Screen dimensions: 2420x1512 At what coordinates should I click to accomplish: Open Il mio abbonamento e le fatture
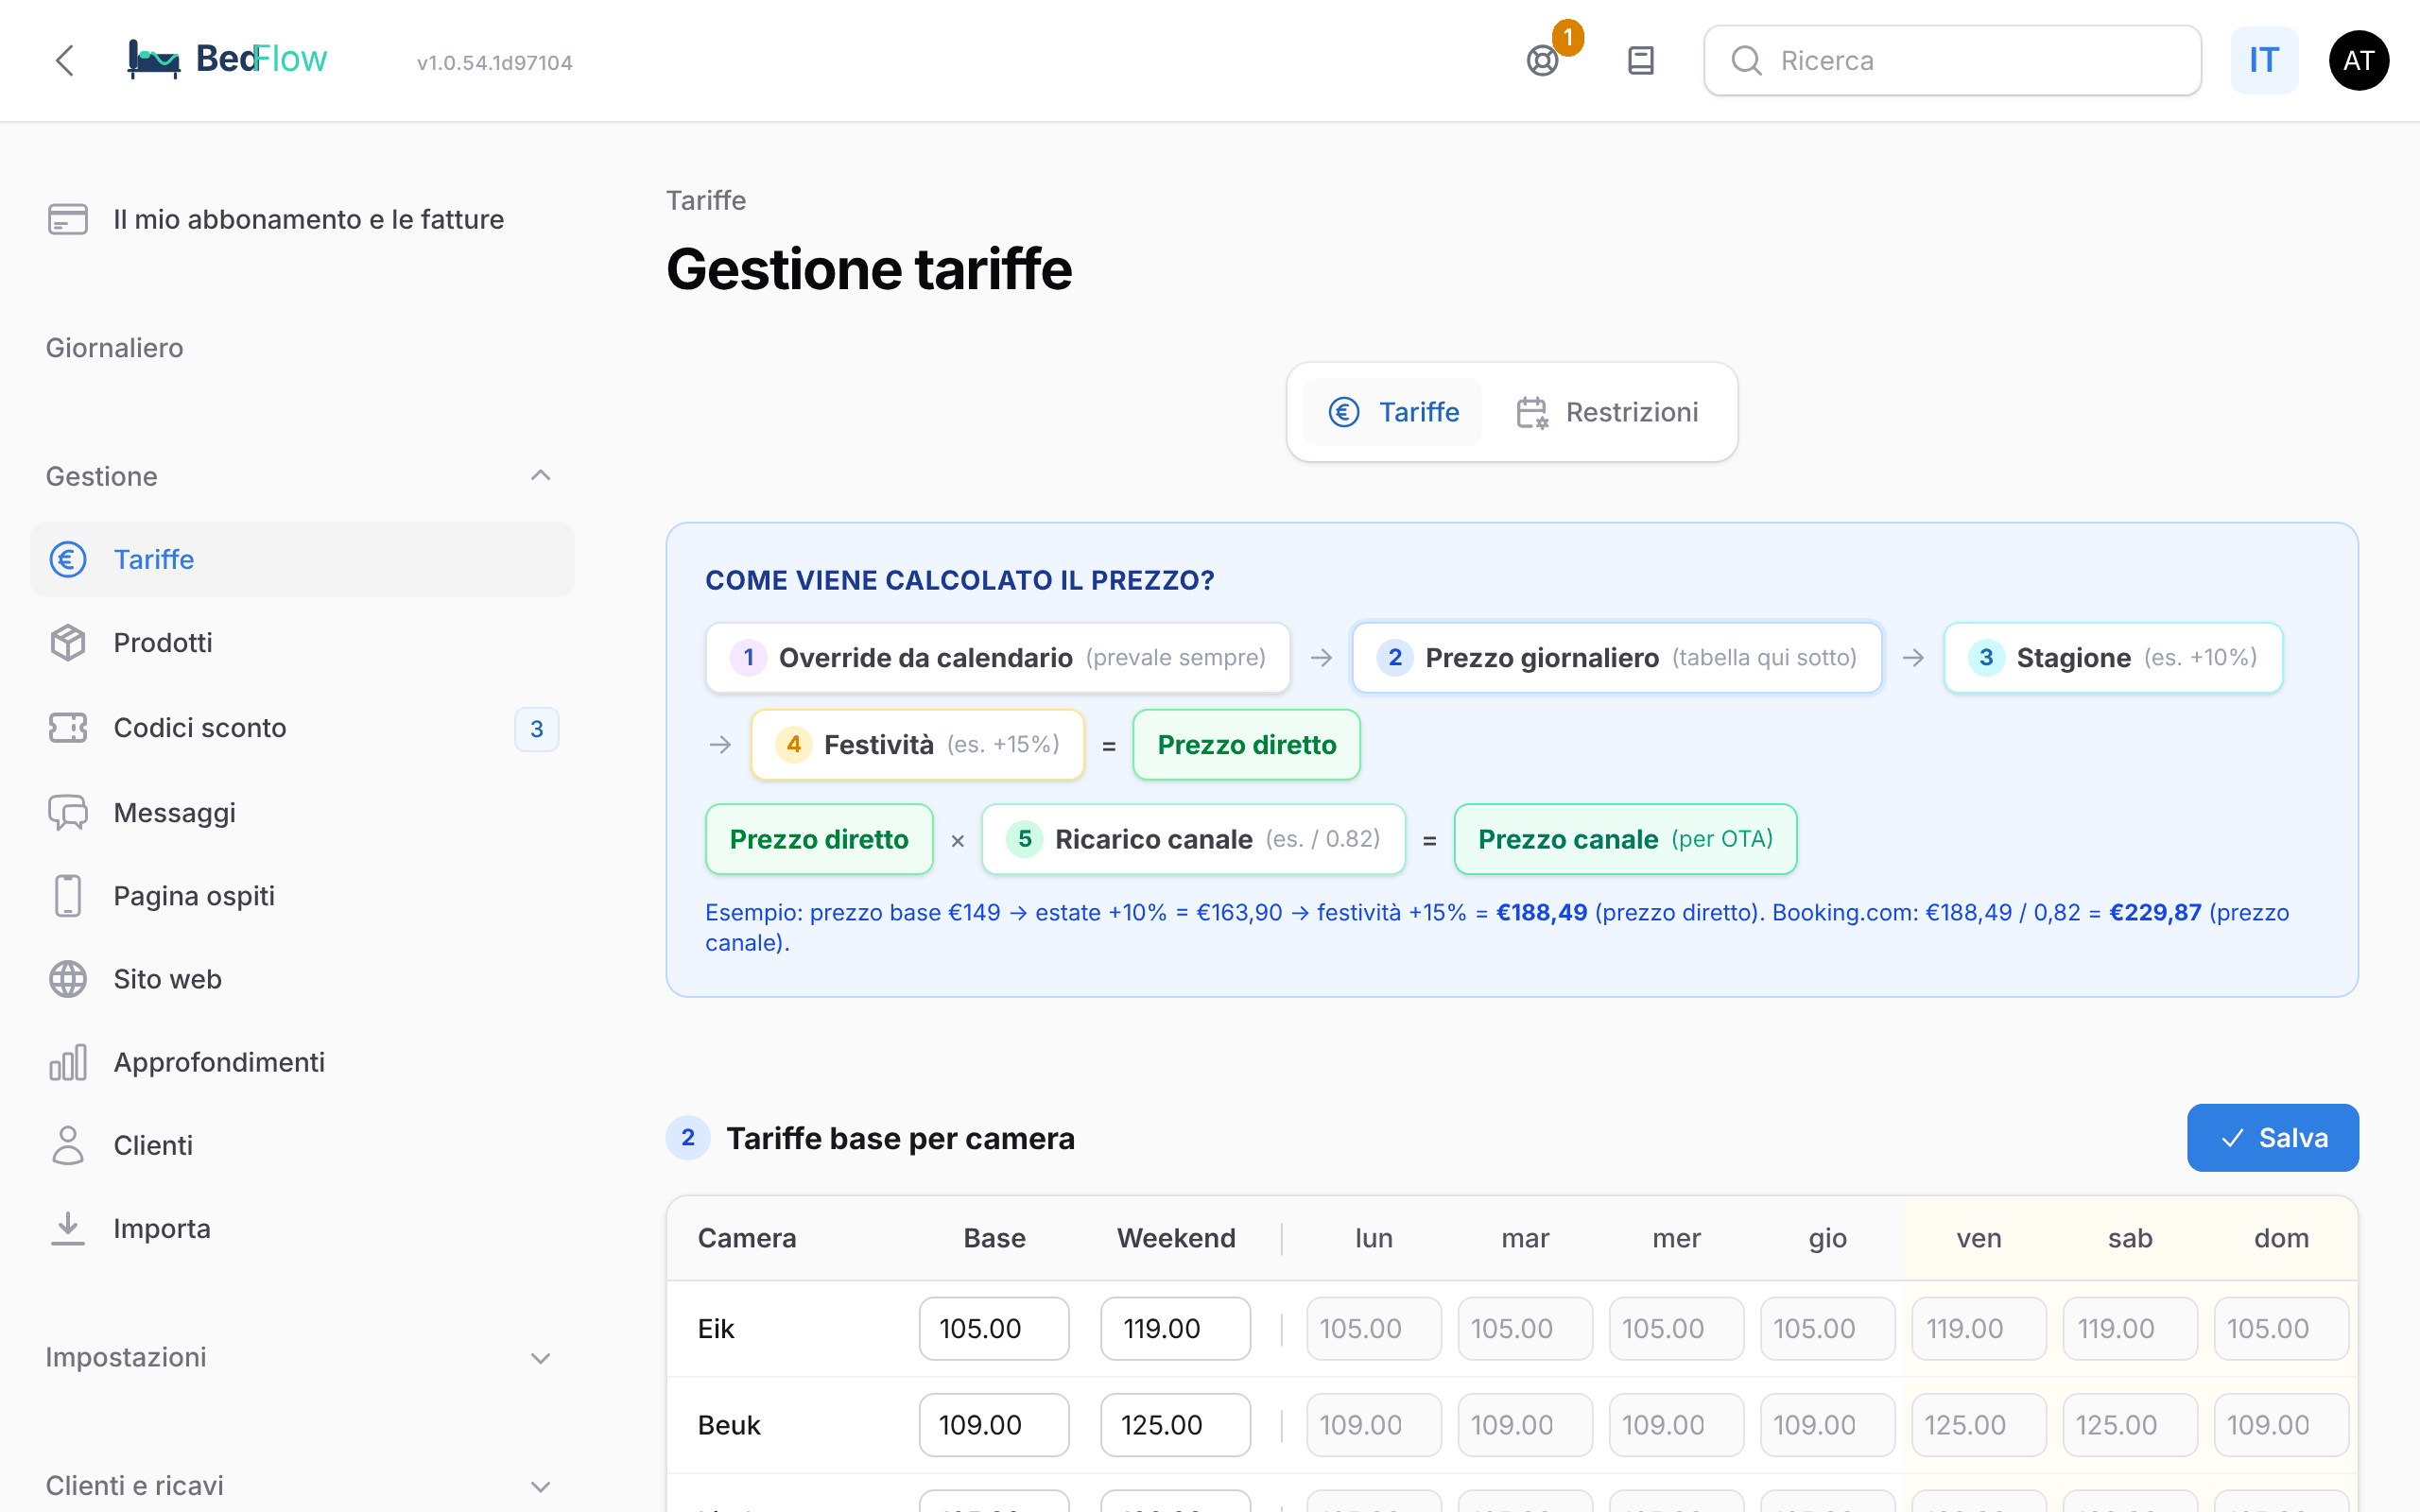pos(302,219)
